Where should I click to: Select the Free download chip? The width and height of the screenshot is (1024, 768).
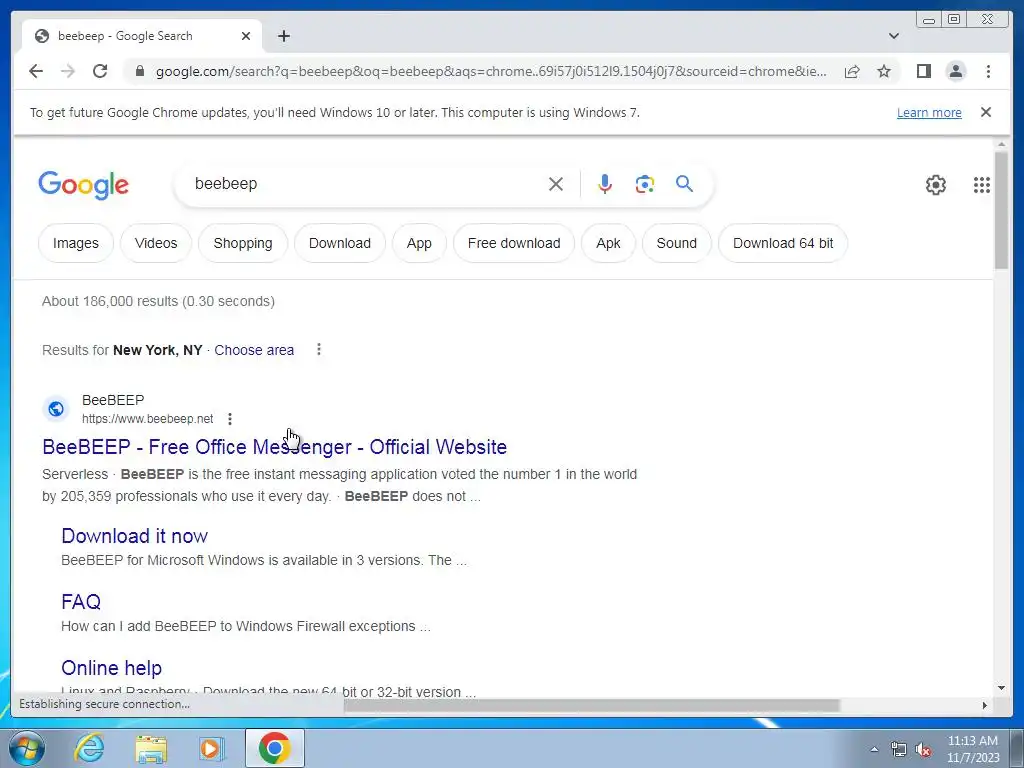(514, 243)
